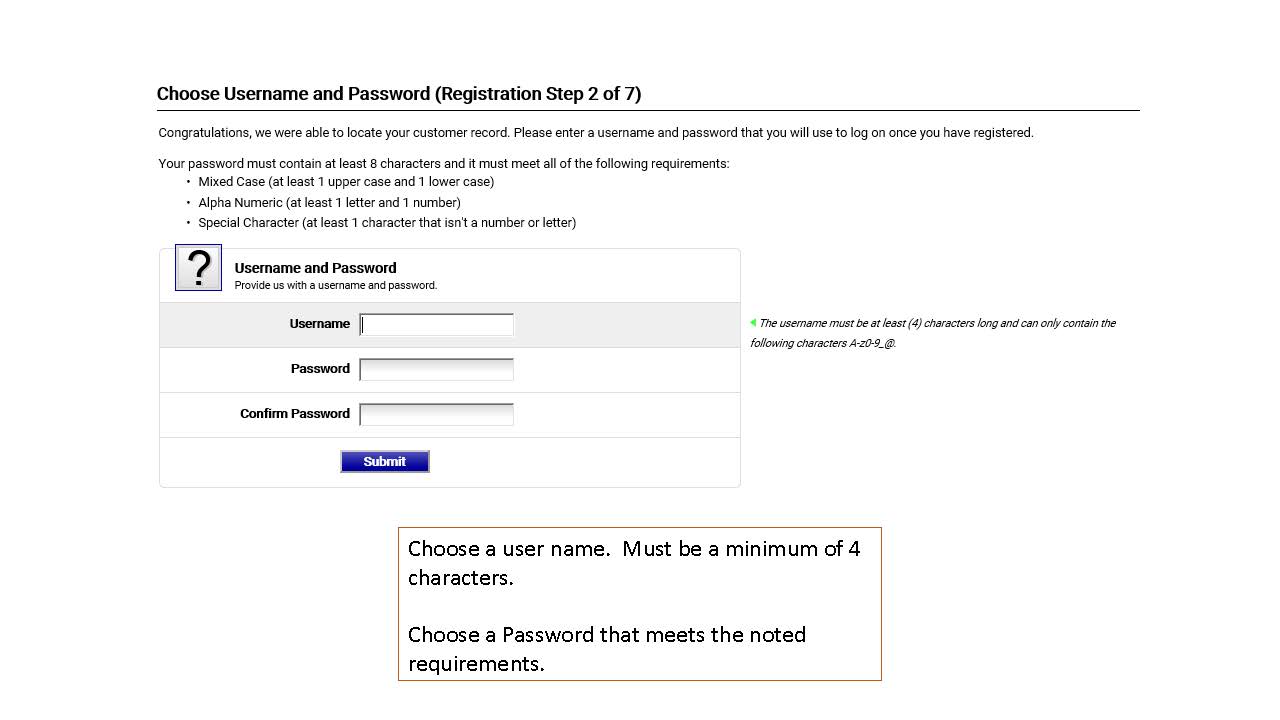The image size is (1280, 720).
Task: Click the Password field label
Action: click(x=320, y=369)
